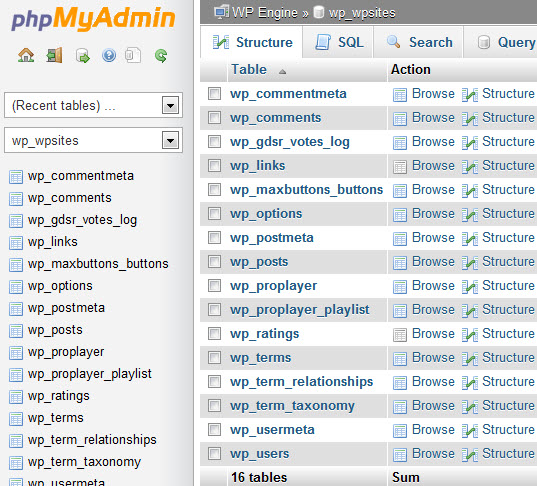Check the wp_term_taxonomy table checkbox

(x=214, y=406)
